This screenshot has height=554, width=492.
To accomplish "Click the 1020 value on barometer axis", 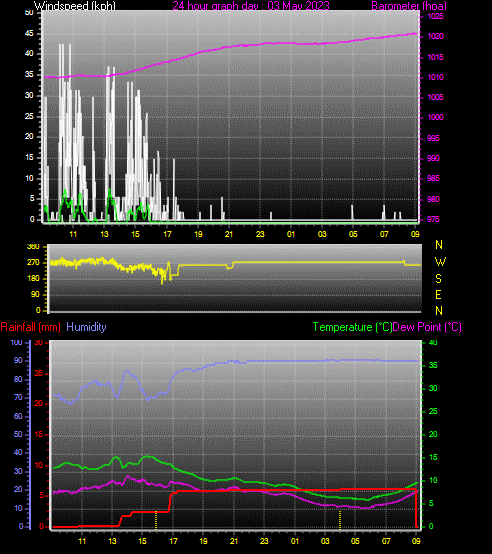I will point(435,36).
